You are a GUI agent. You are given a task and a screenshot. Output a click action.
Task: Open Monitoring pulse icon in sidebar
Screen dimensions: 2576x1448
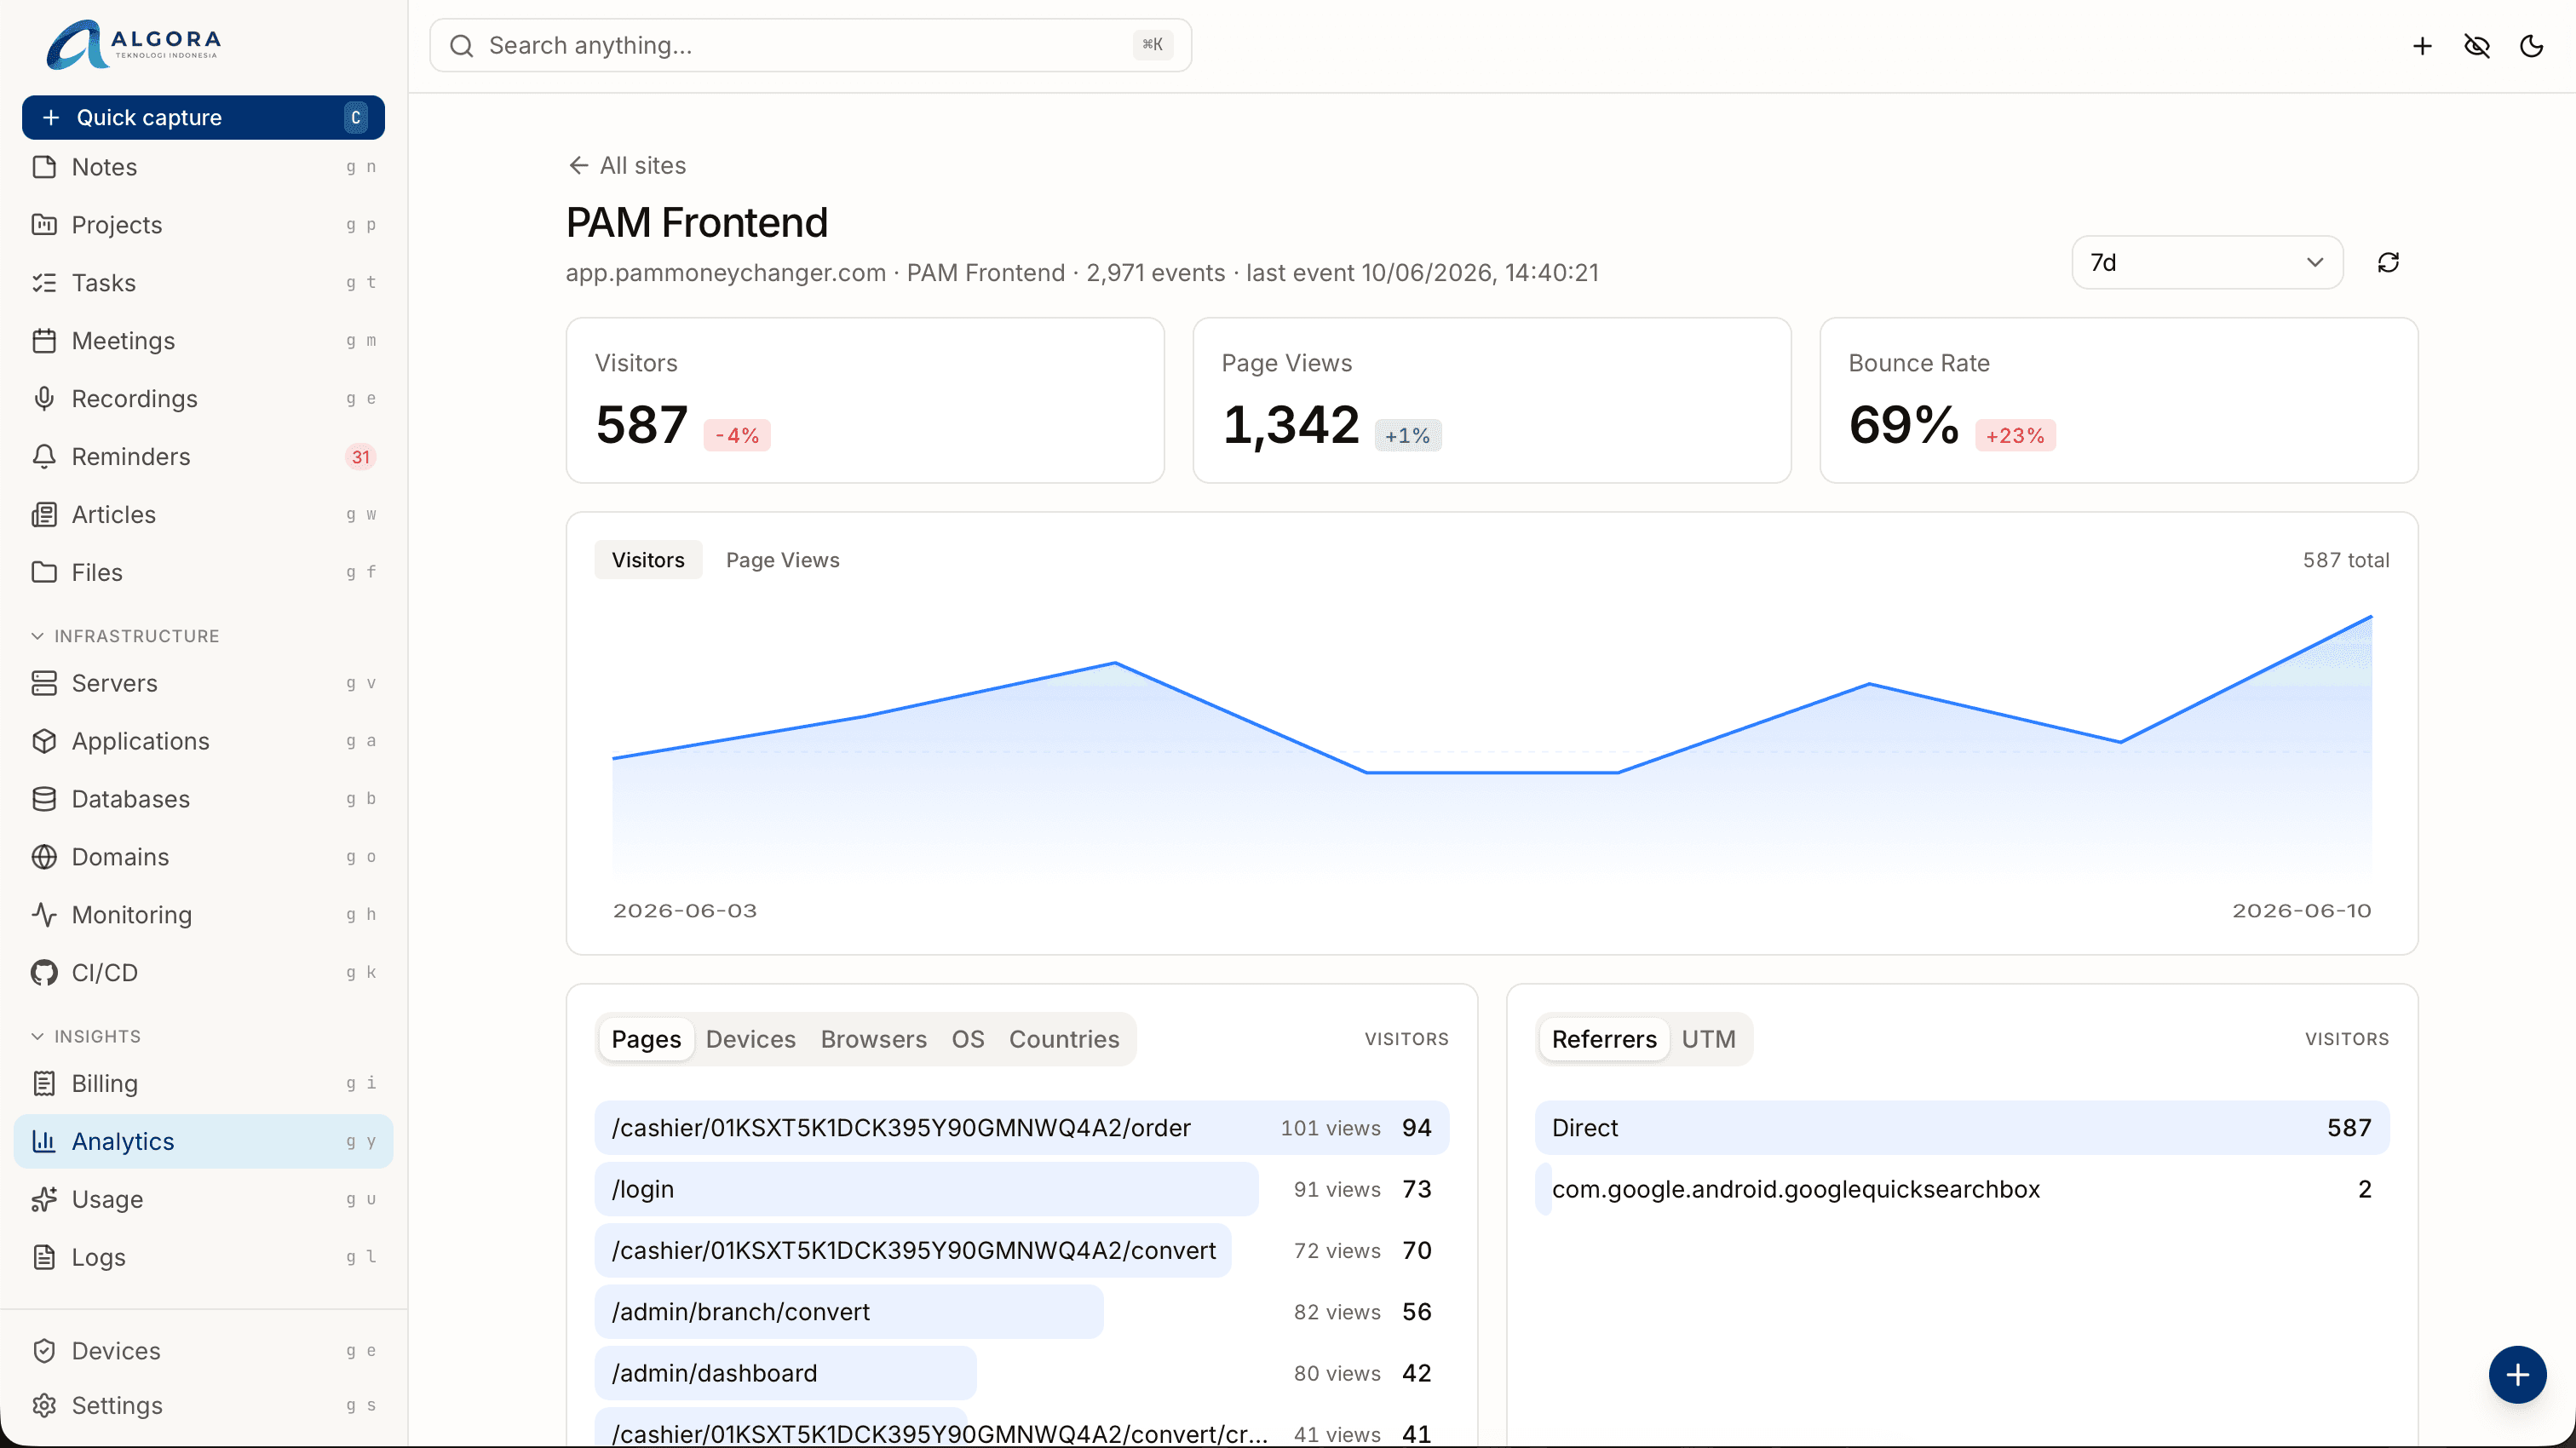(x=44, y=914)
